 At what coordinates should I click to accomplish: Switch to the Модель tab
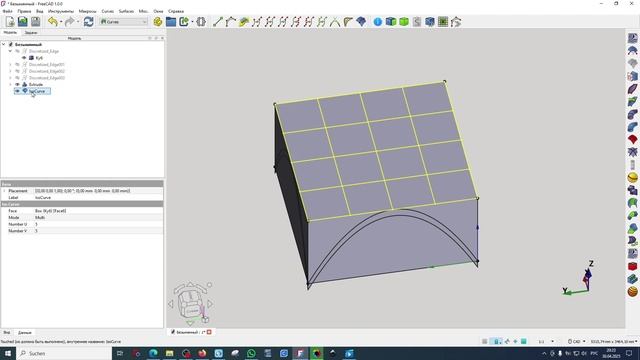pos(10,32)
